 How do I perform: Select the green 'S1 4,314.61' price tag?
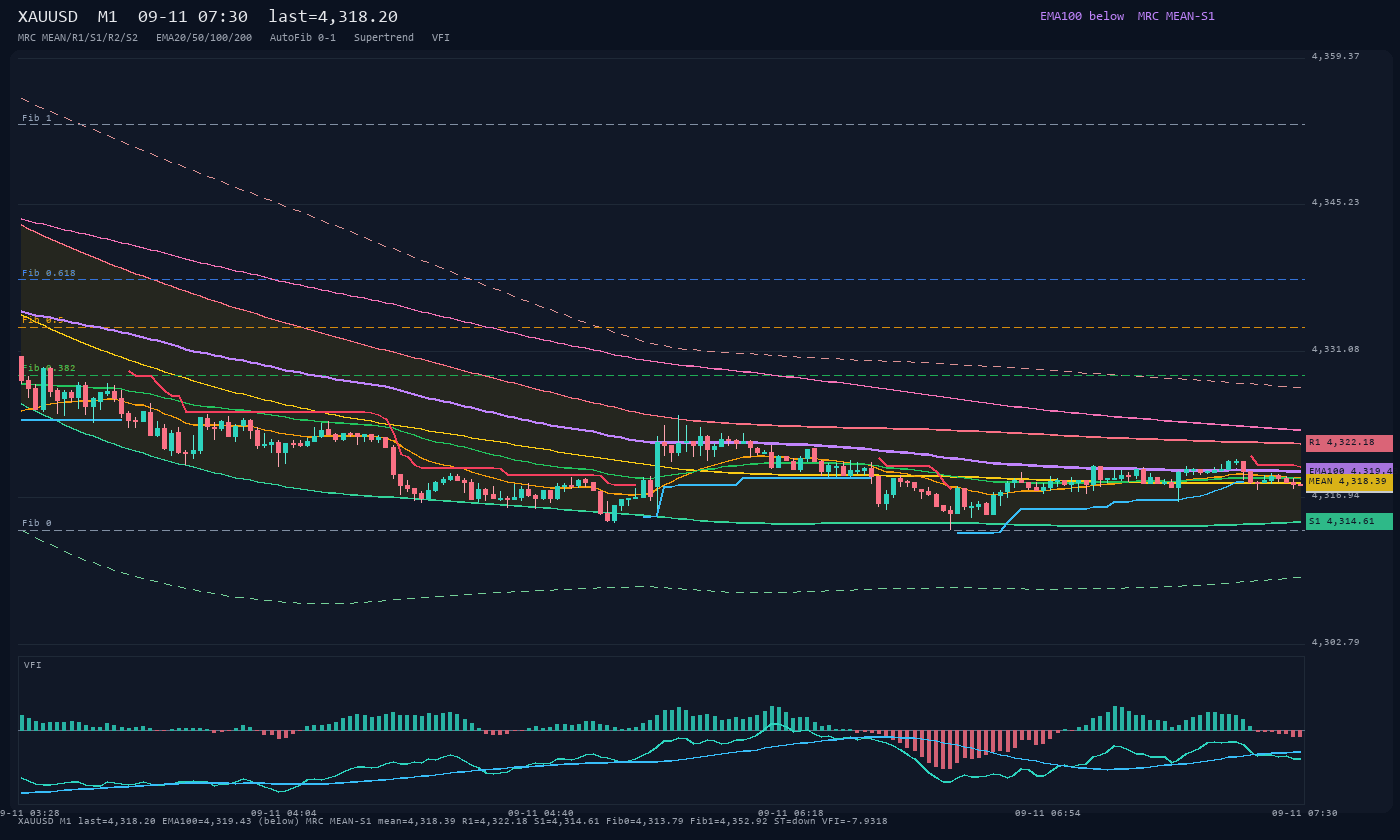click(x=1349, y=521)
